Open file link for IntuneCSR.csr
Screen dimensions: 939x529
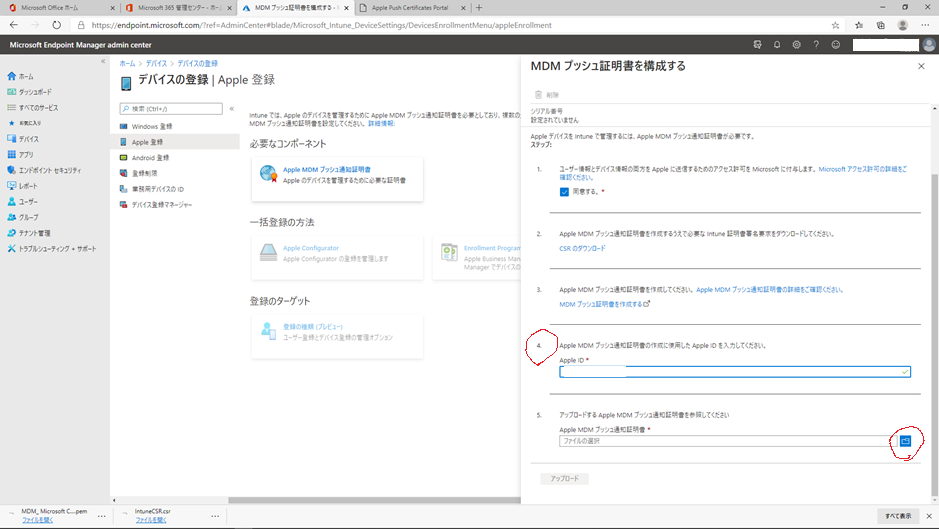(151, 520)
